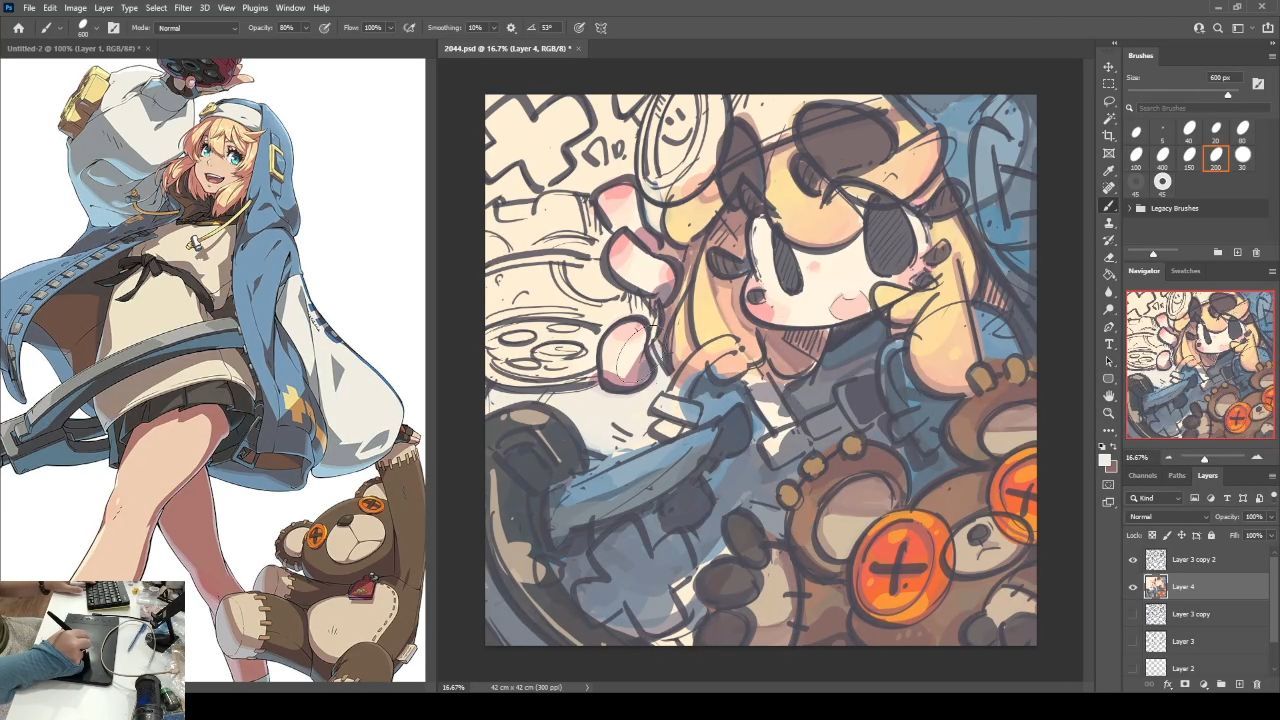This screenshot has width=1280, height=720.
Task: Switch to the Paths tab
Action: (x=1177, y=476)
